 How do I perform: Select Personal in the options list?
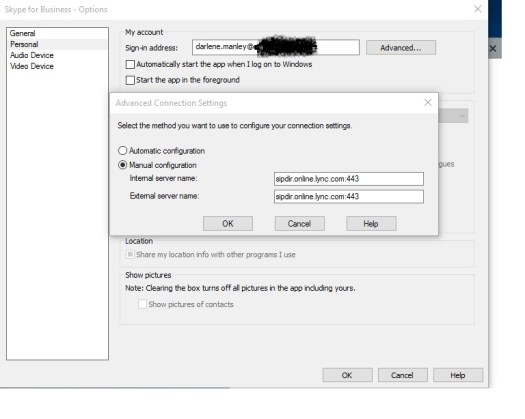pyautogui.click(x=24, y=44)
